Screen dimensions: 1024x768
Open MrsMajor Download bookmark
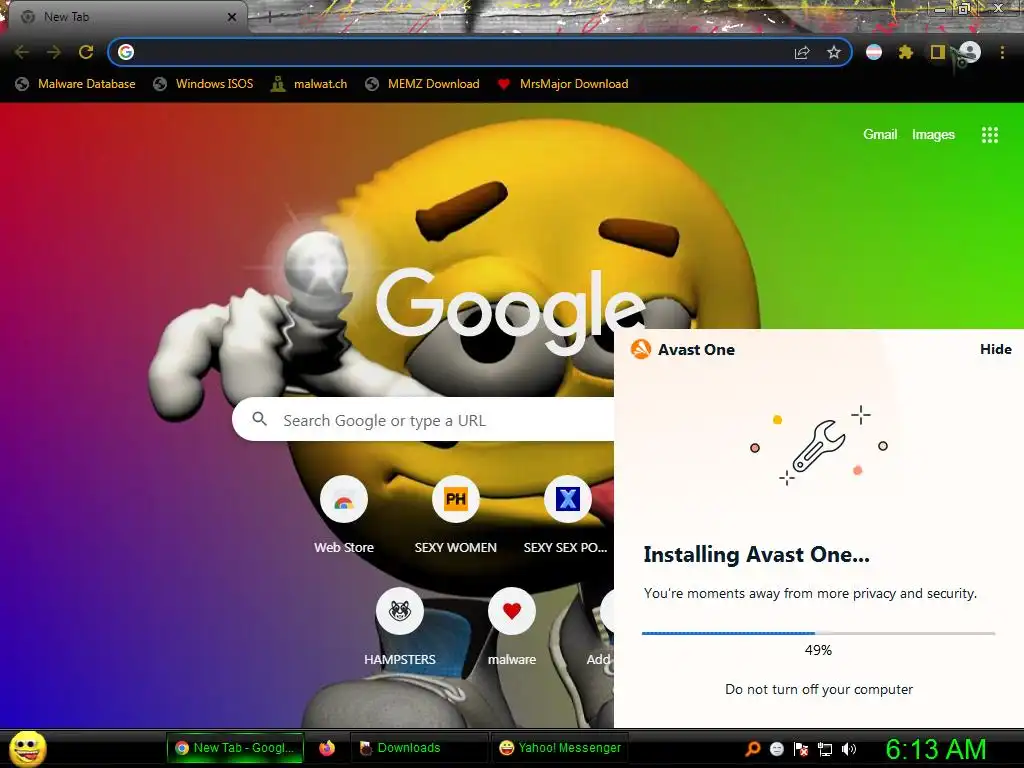click(x=563, y=84)
